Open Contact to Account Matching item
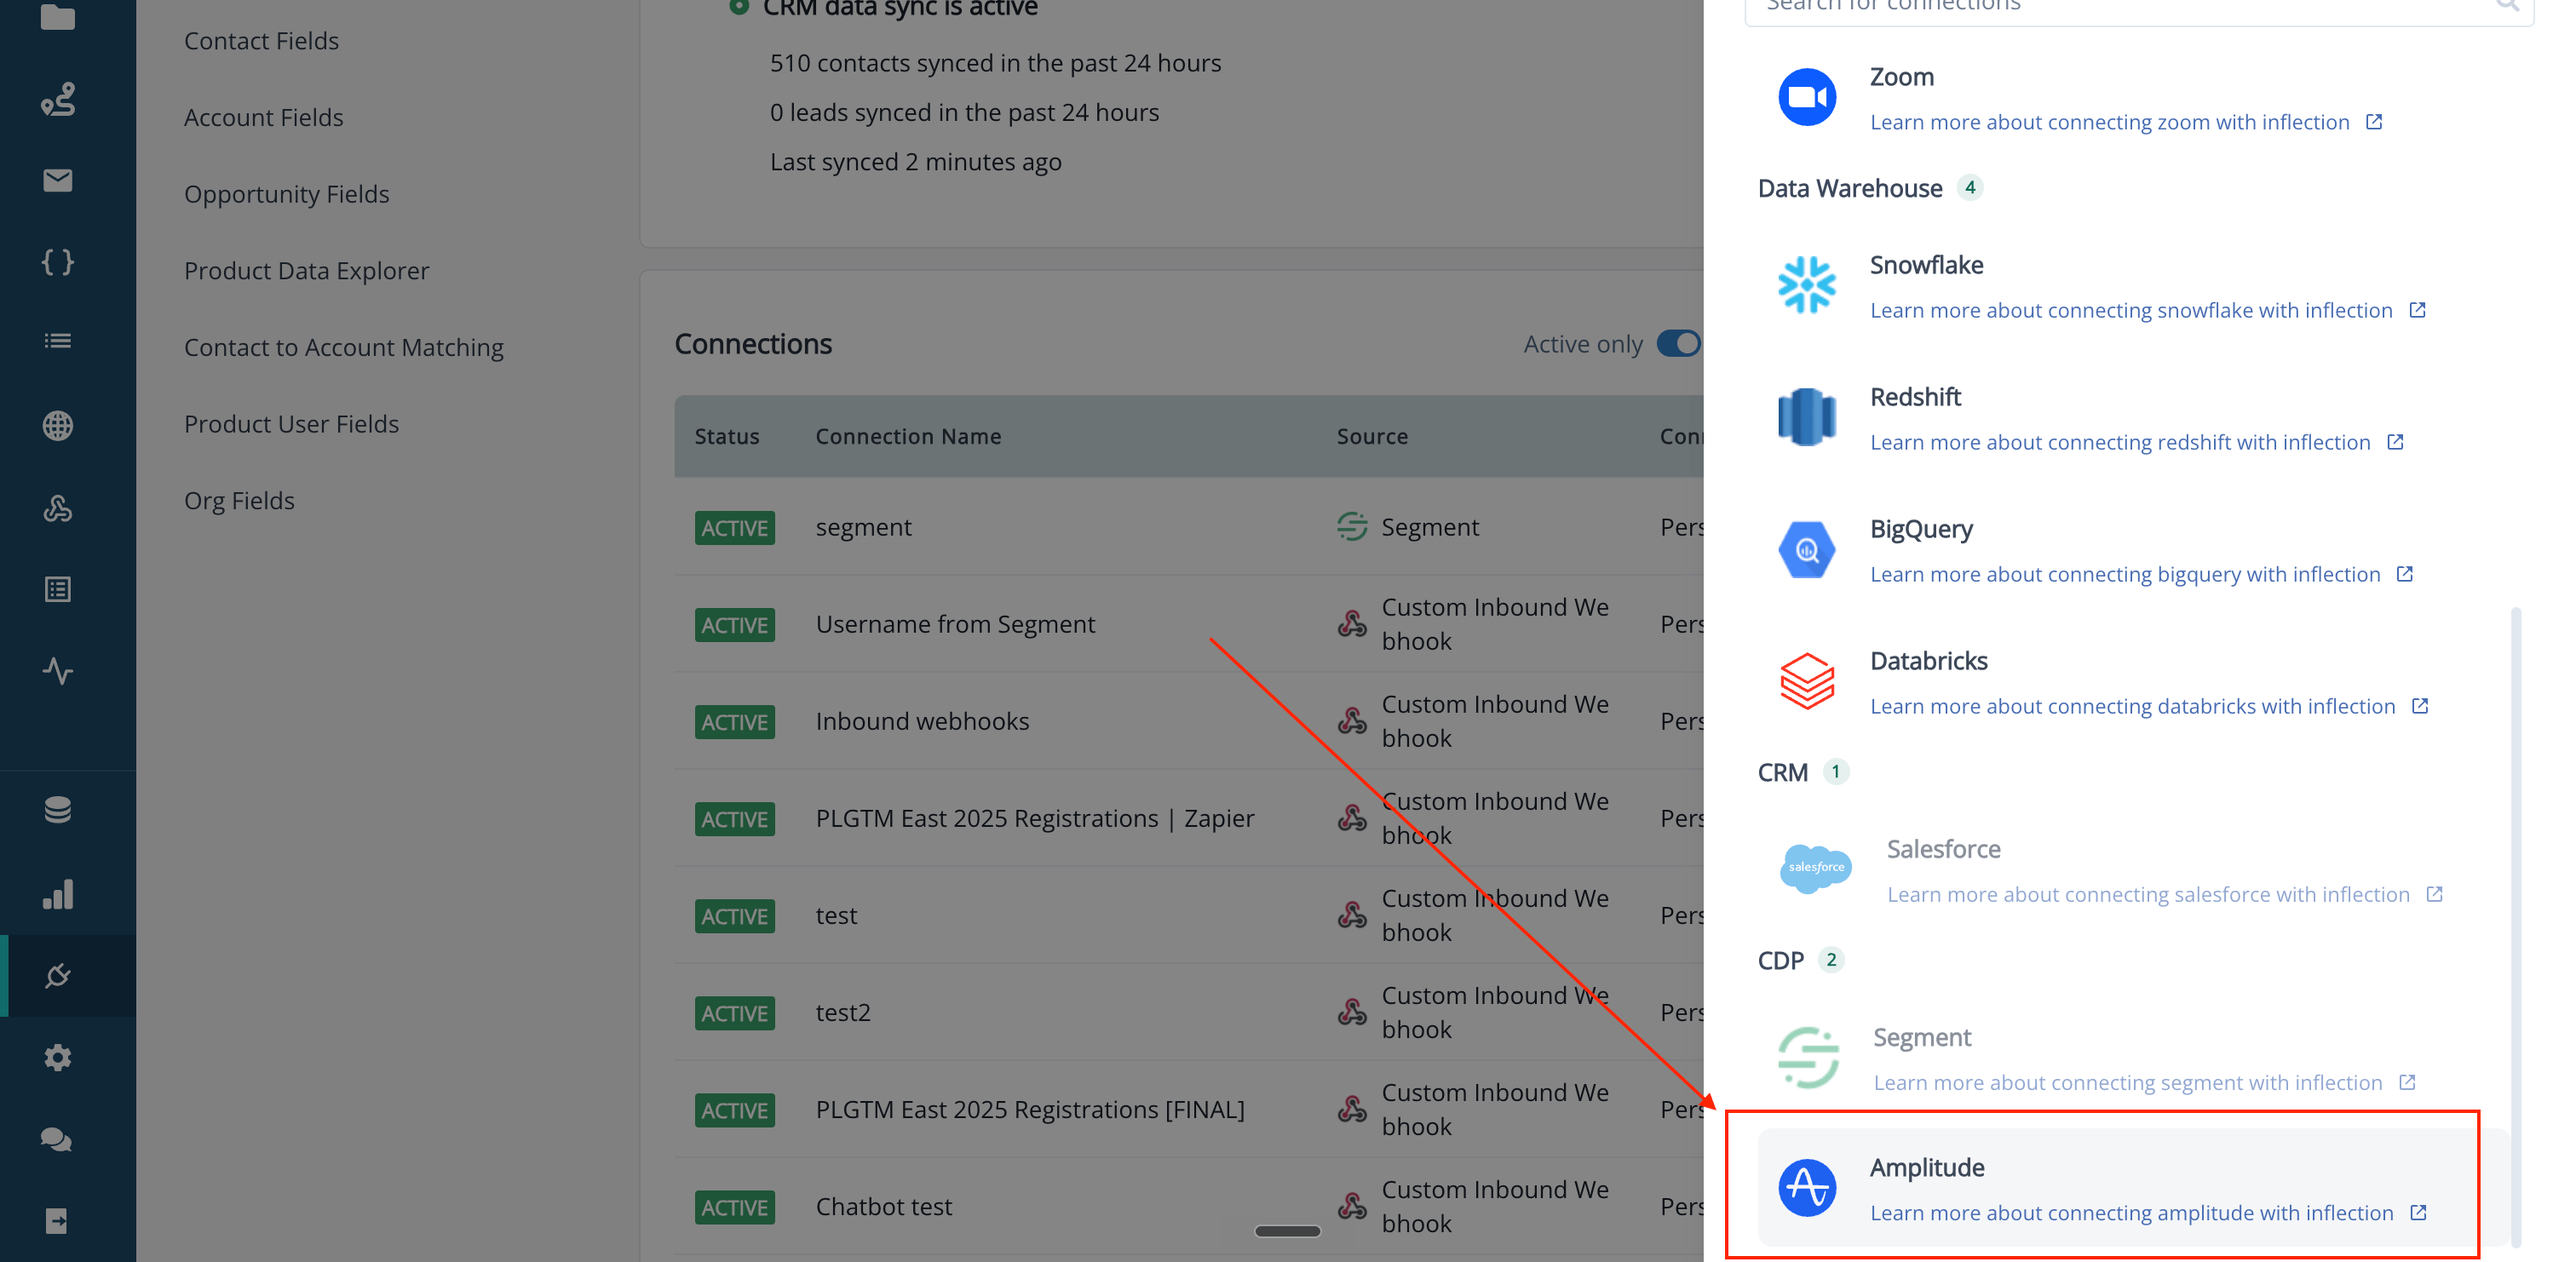Screen dimensions: 2576x1262 [x=344, y=347]
